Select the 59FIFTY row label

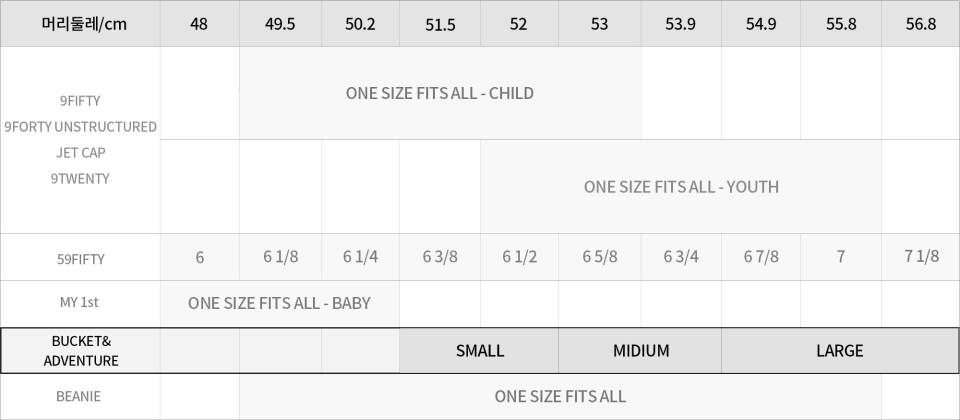[80, 258]
